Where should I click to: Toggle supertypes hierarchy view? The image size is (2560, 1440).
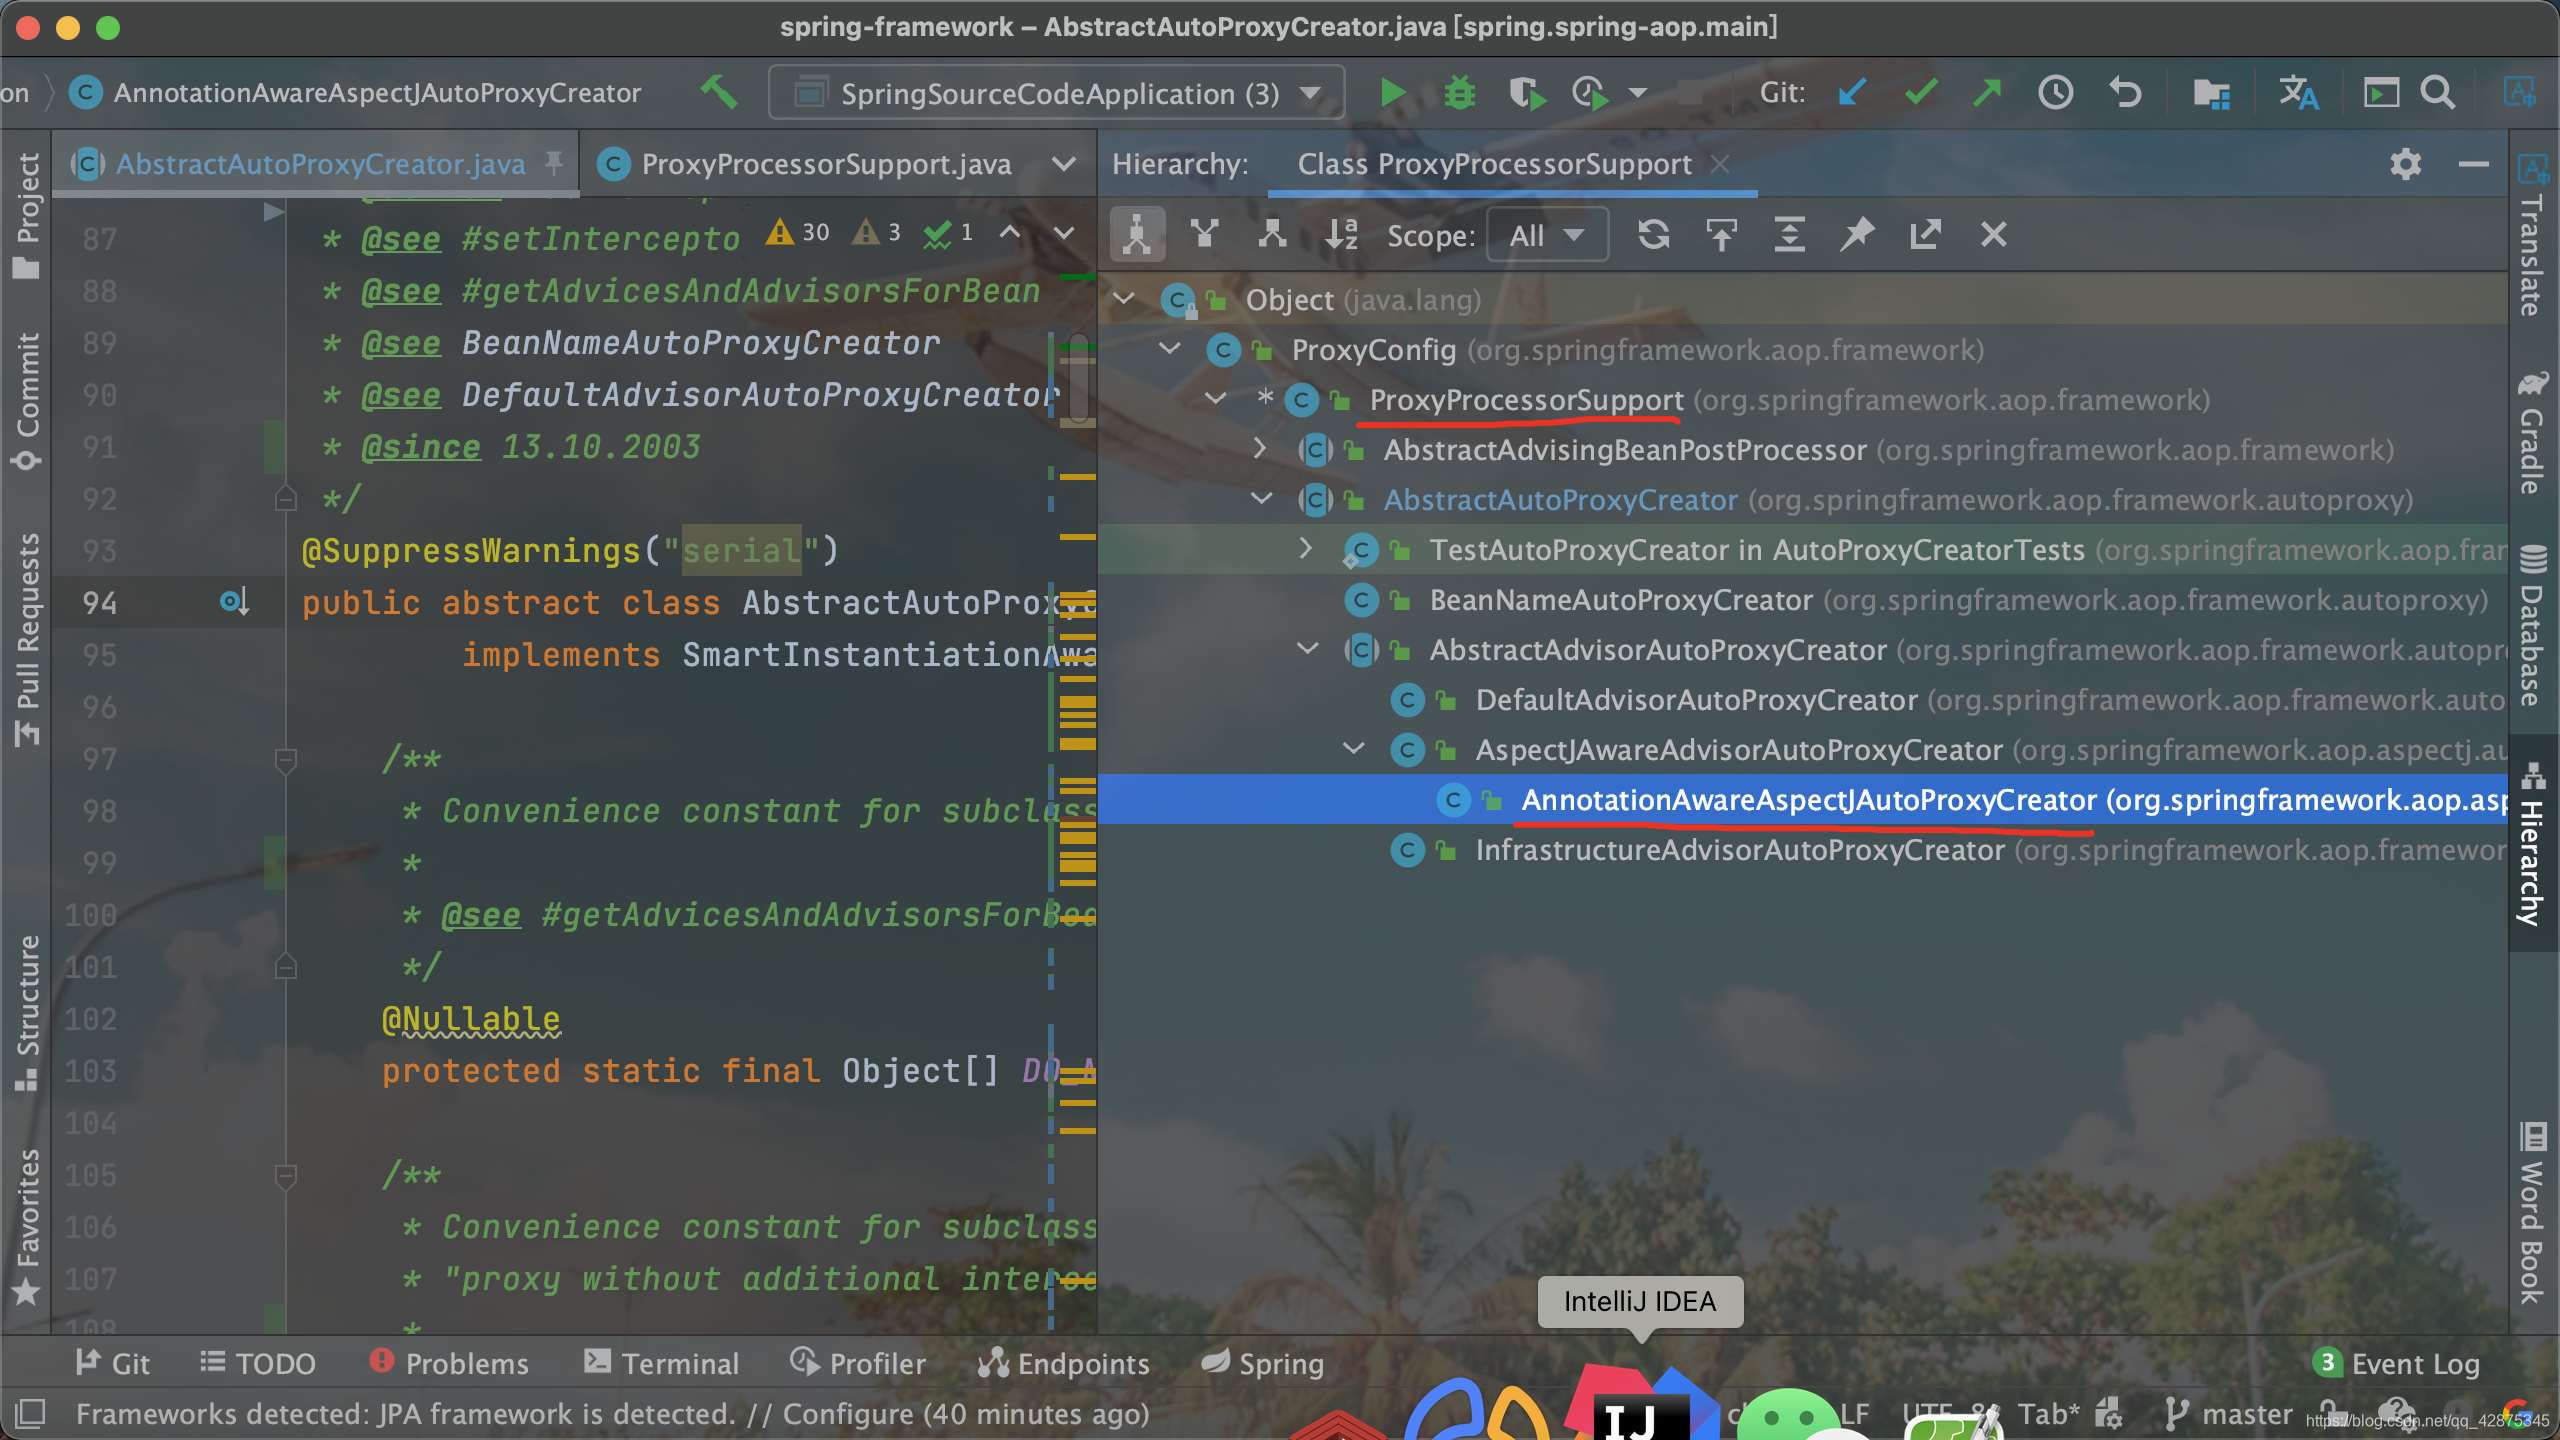[1205, 235]
